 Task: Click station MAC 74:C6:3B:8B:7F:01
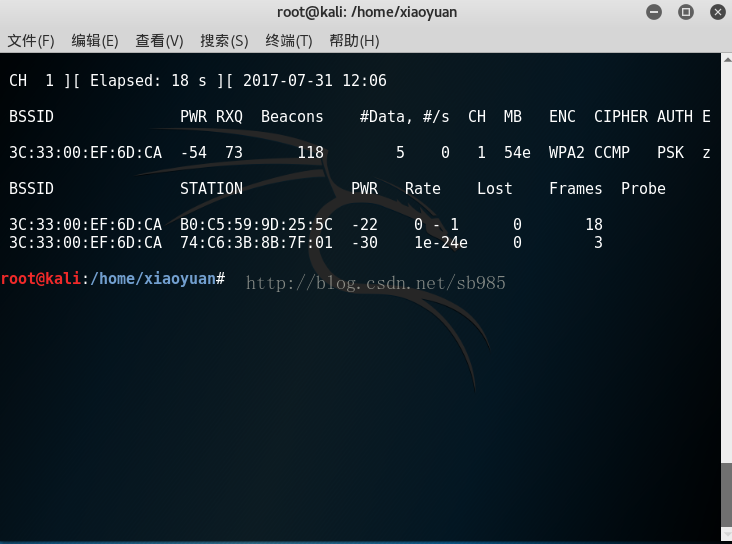(x=256, y=242)
